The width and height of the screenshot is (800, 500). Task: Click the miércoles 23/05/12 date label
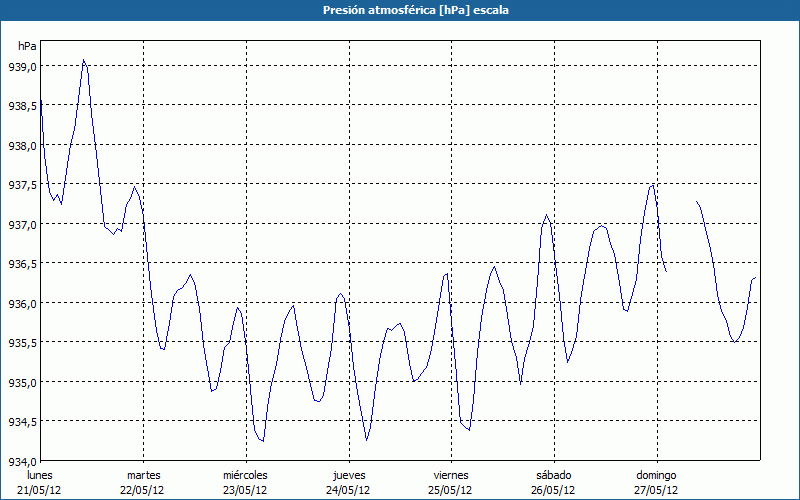coord(245,482)
